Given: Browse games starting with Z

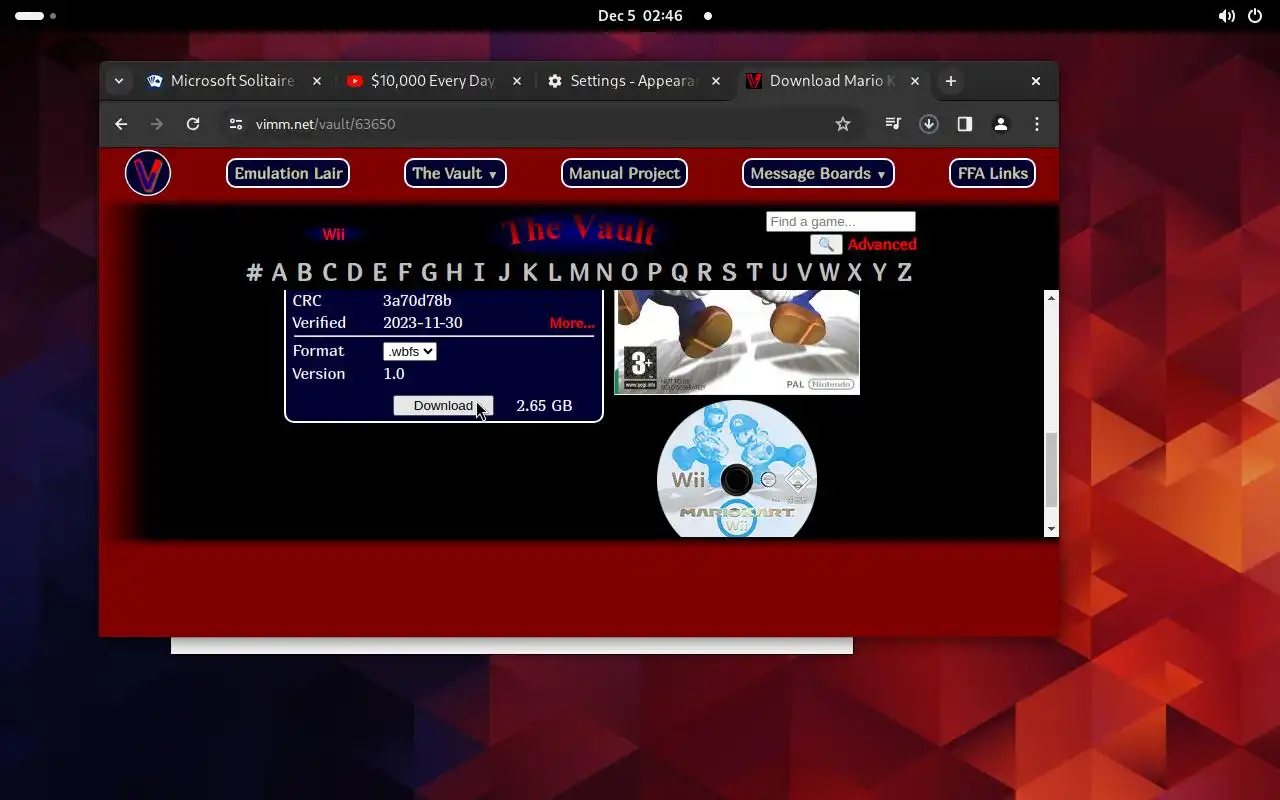Looking at the screenshot, I should (904, 272).
